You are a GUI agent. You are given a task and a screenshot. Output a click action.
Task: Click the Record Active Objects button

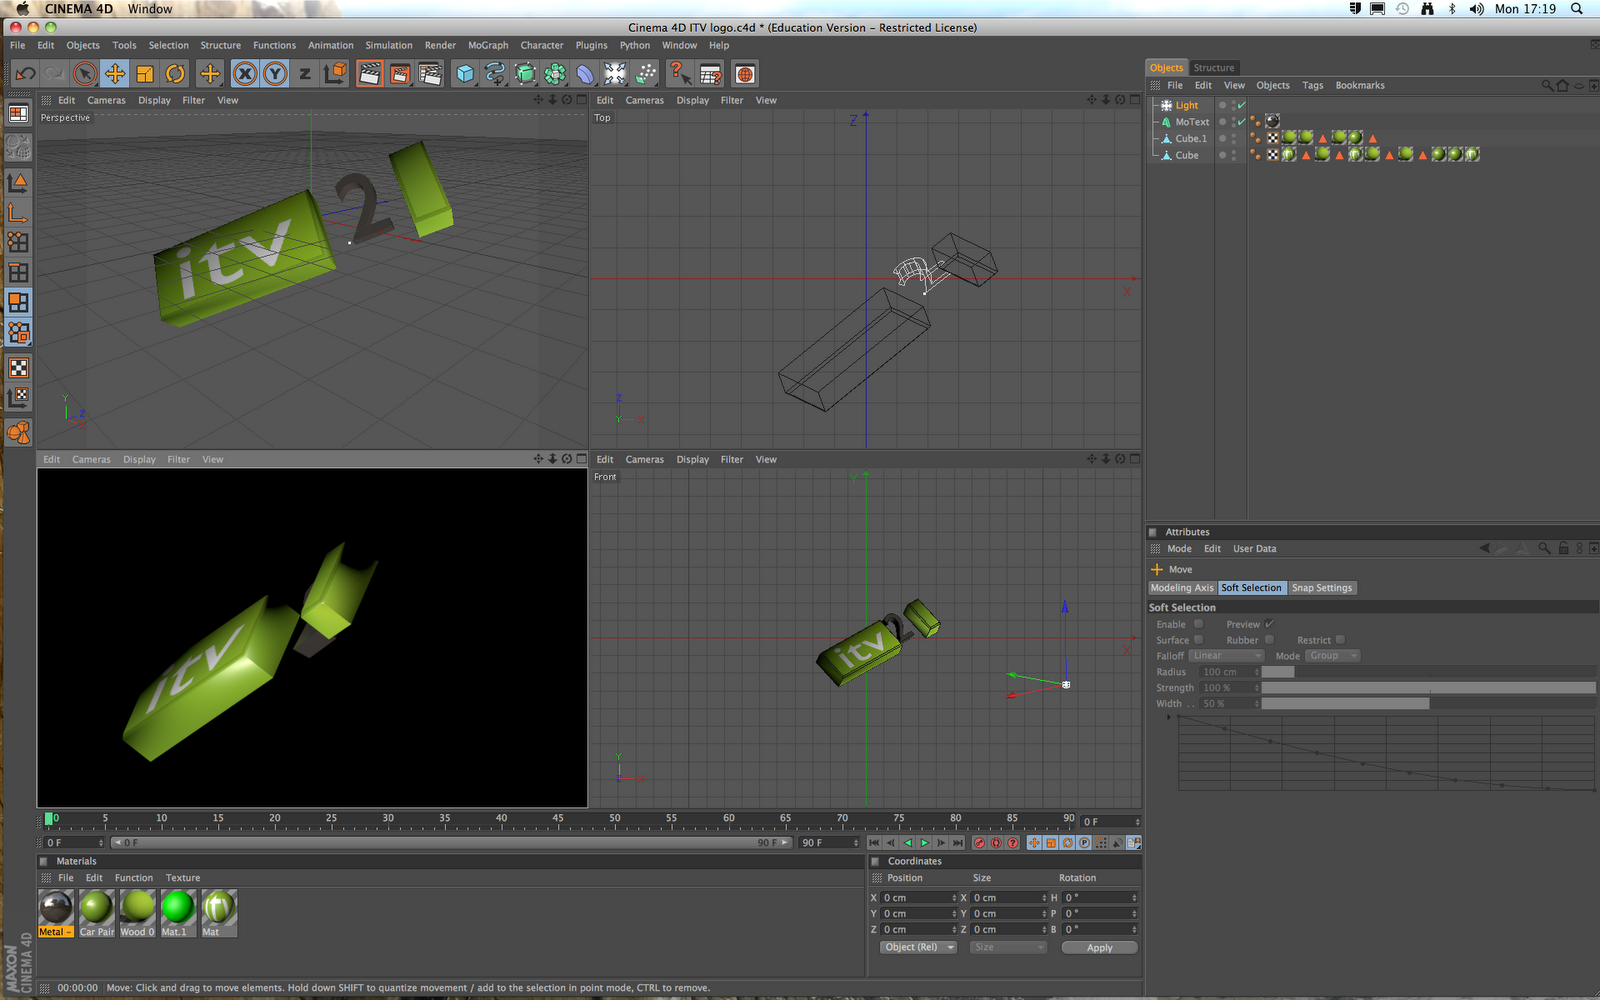point(980,843)
